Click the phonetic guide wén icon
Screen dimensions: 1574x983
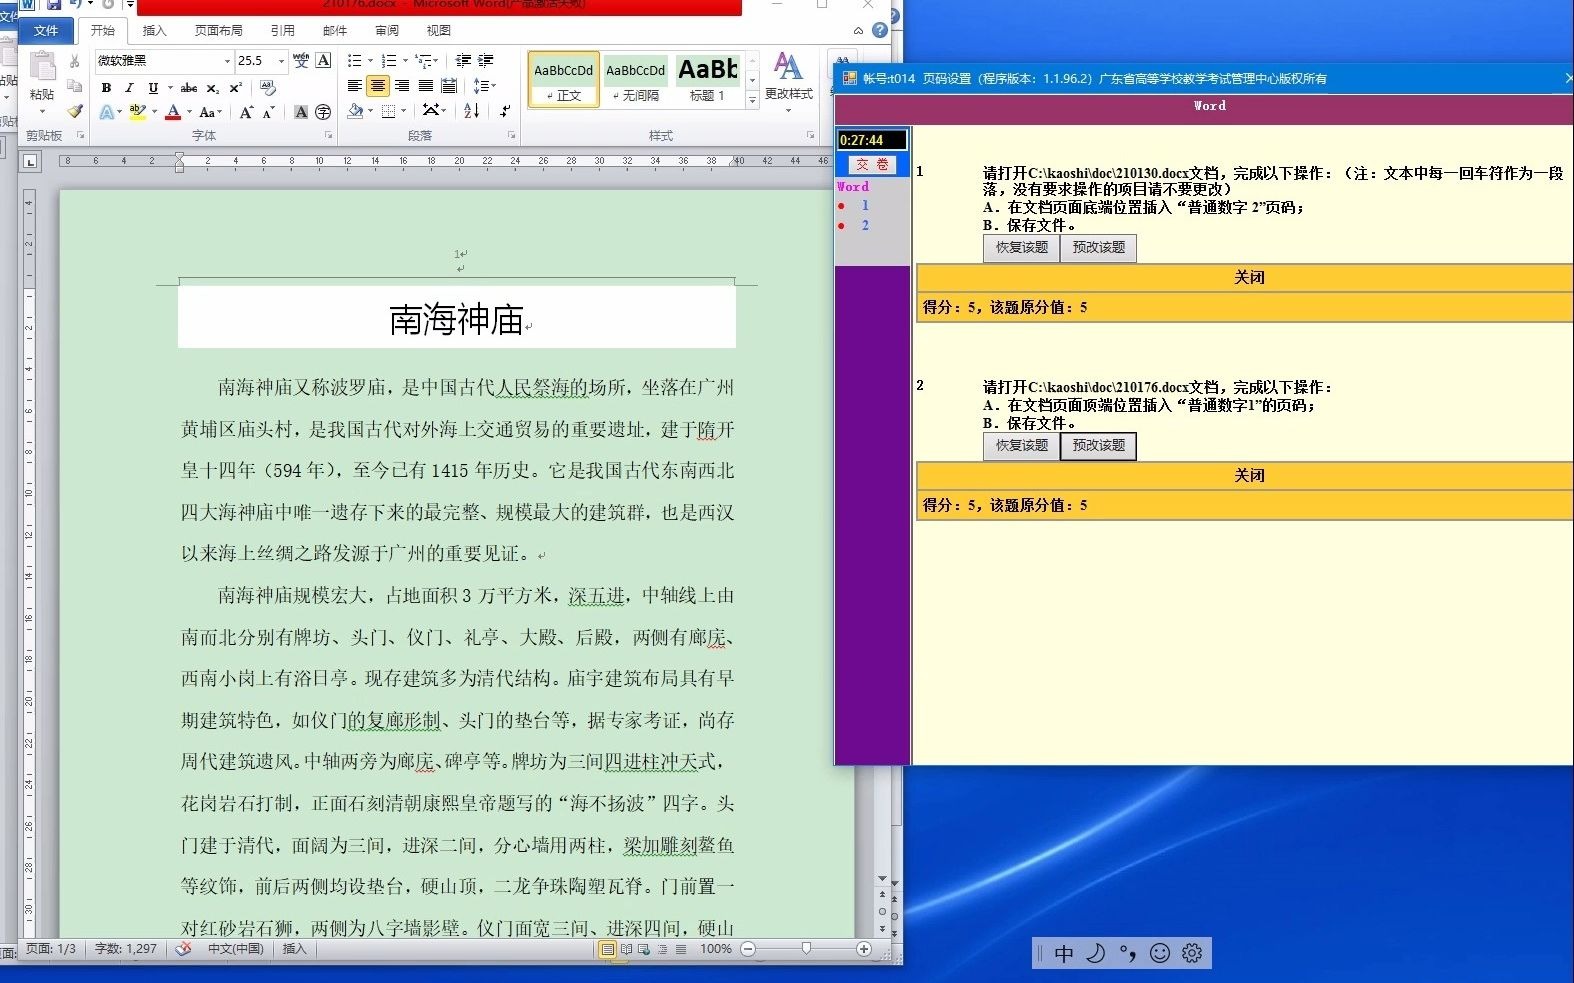click(x=301, y=61)
